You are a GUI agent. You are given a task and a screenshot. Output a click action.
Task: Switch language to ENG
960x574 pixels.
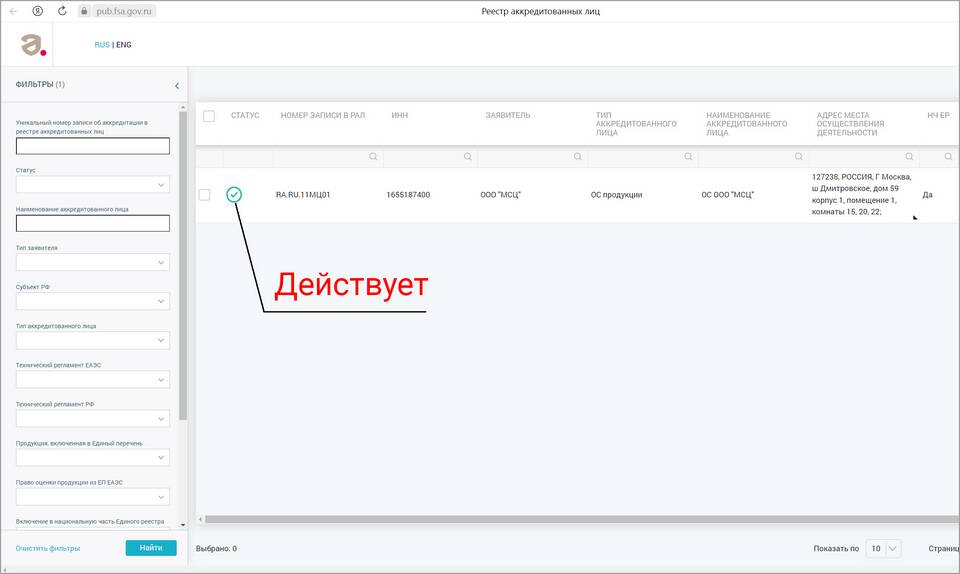[124, 45]
